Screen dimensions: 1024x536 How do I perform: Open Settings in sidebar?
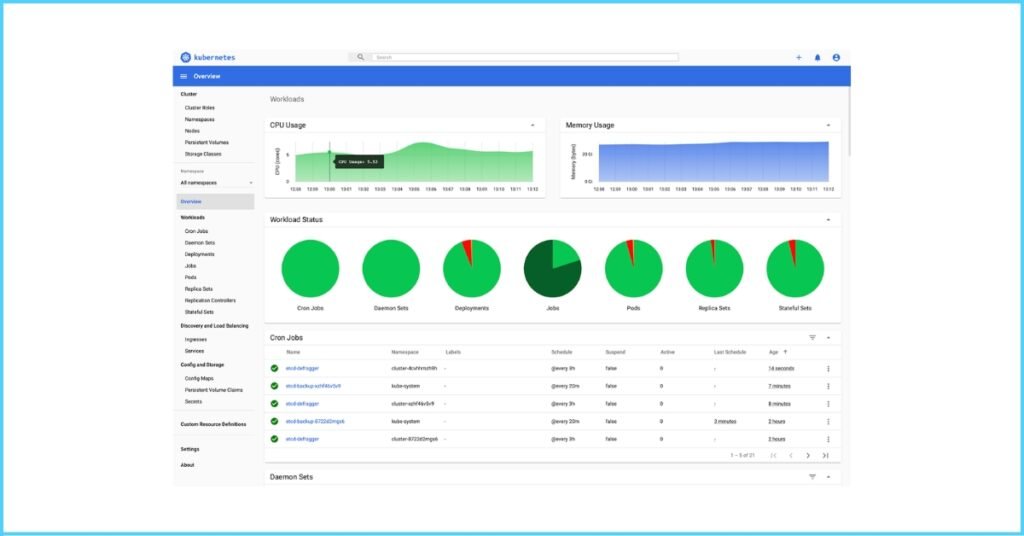click(x=189, y=449)
